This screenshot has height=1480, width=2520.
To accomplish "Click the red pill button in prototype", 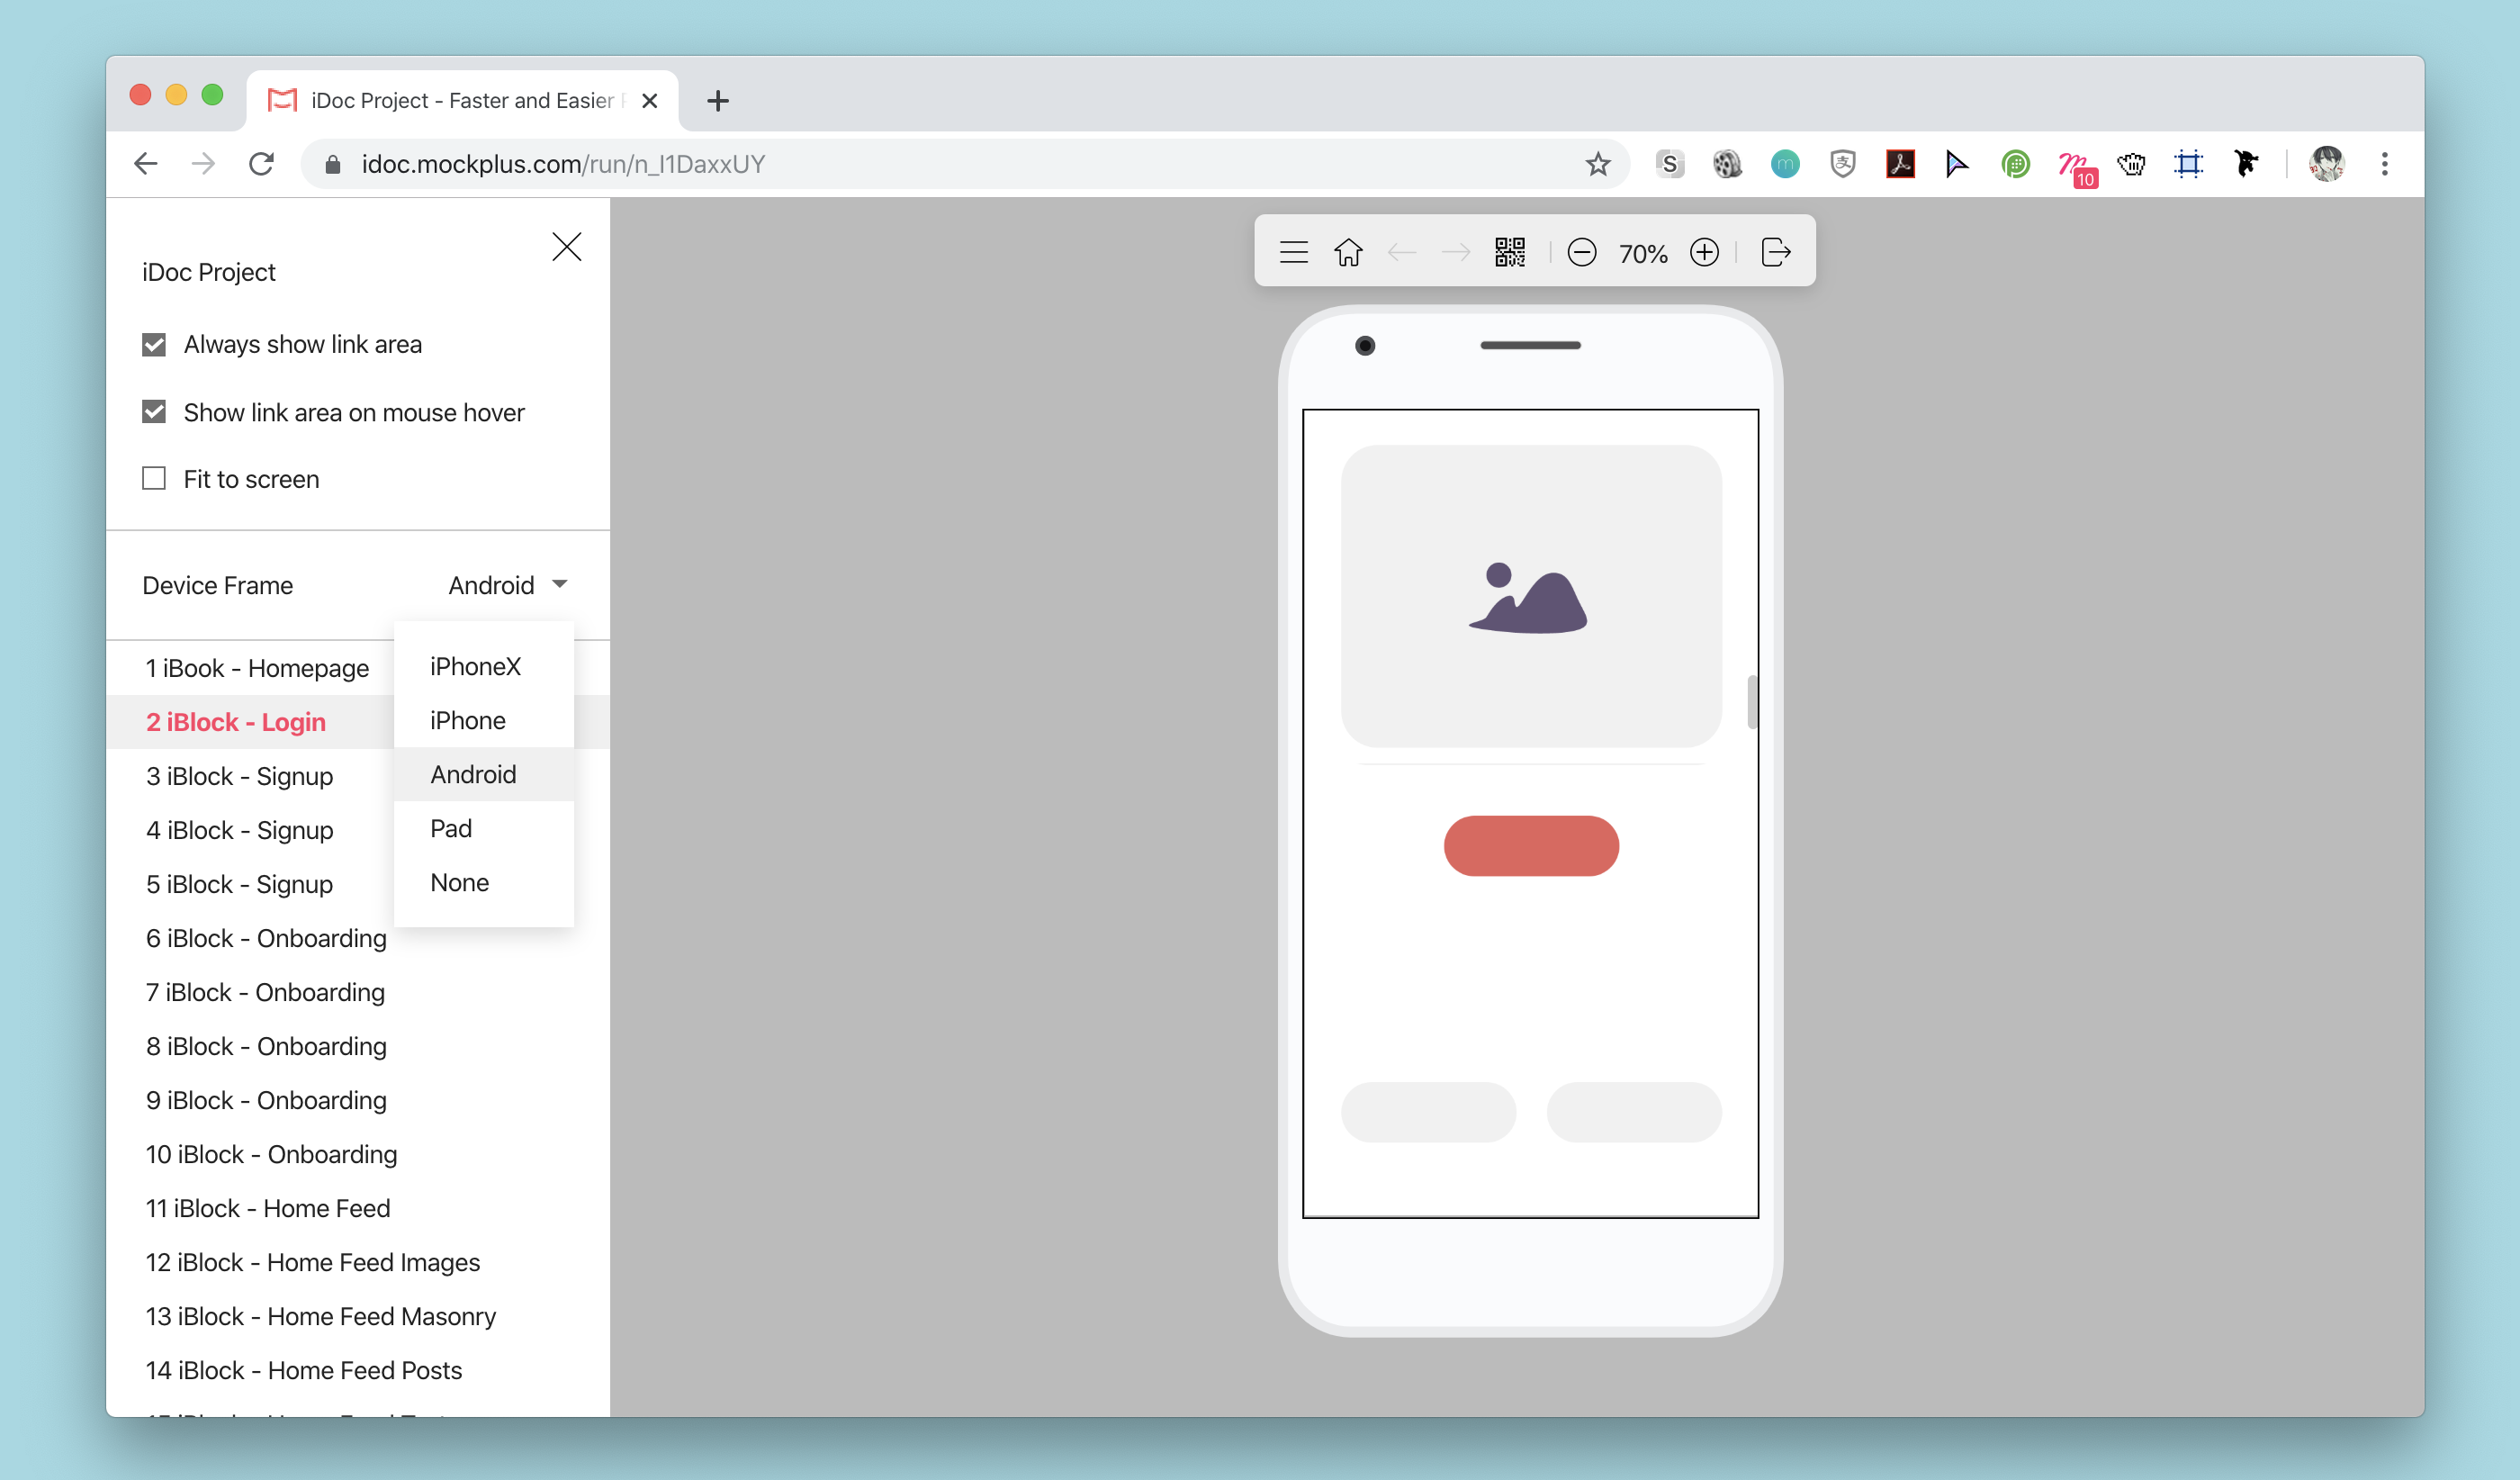I will [x=1531, y=846].
